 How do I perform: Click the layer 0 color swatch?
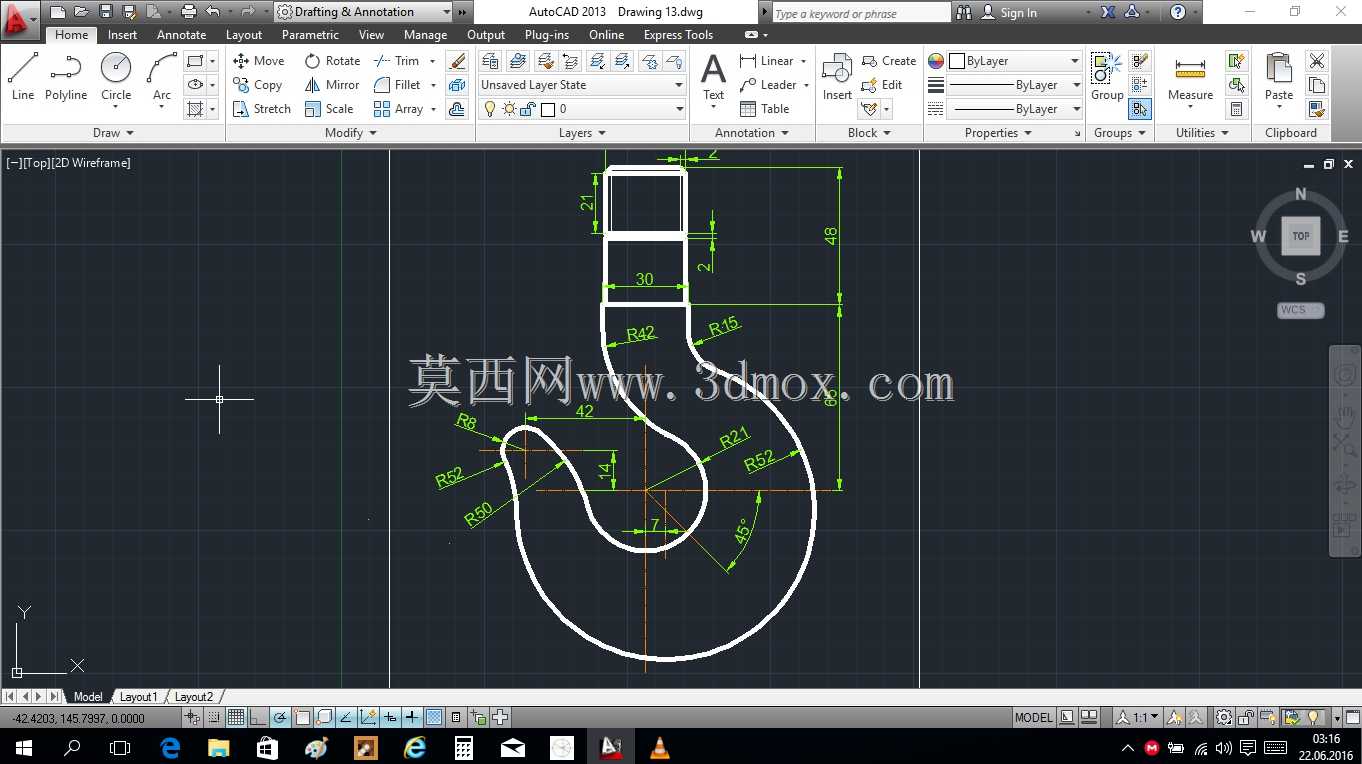point(547,109)
